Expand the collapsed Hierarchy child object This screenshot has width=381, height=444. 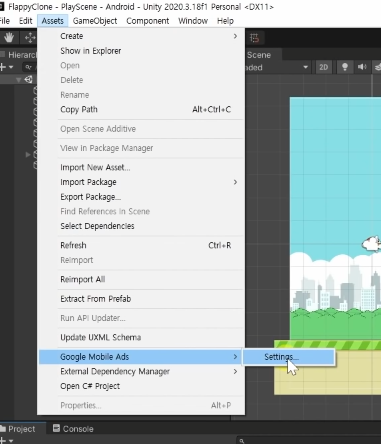pos(28,155)
